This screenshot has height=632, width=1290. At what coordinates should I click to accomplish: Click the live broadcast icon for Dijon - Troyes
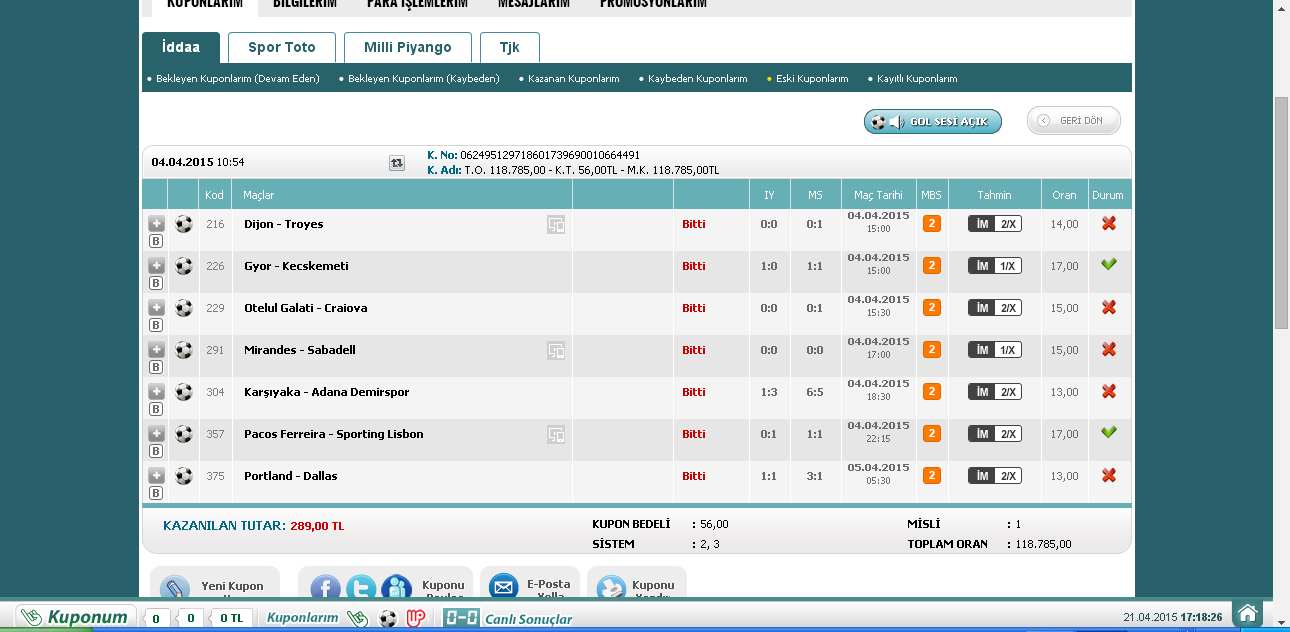pos(556,225)
